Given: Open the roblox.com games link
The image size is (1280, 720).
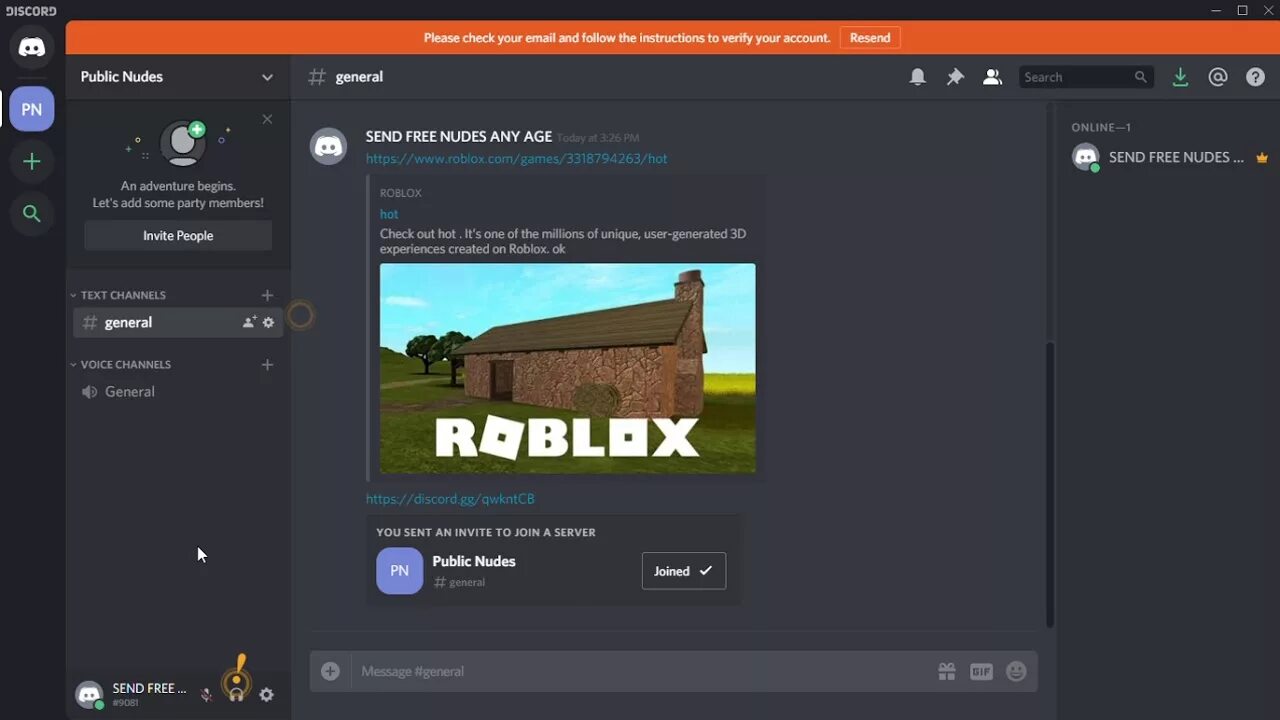Looking at the screenshot, I should tap(516, 158).
